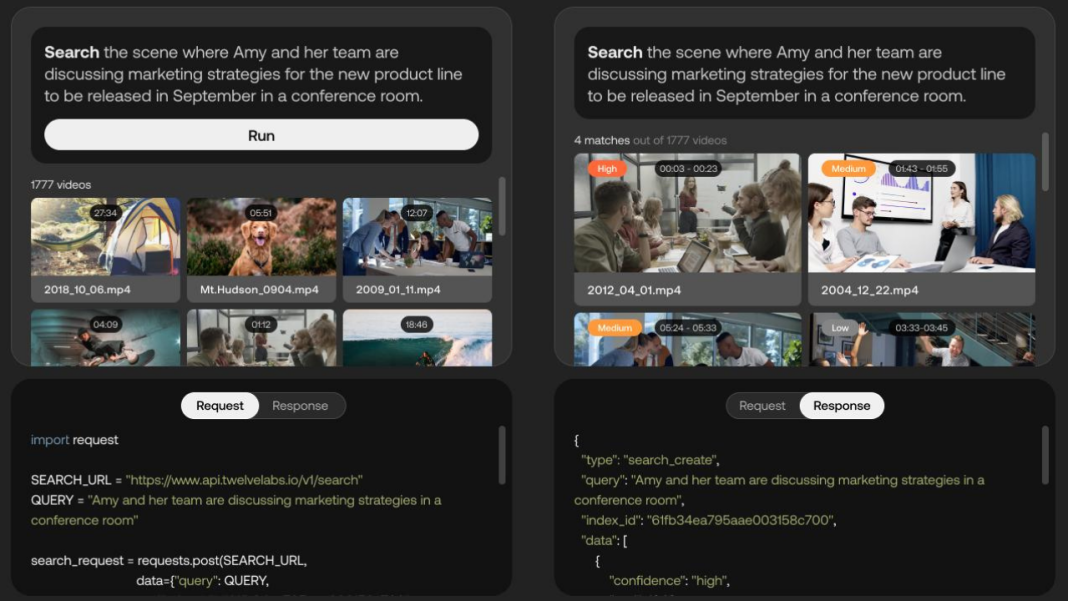This screenshot has height=601, width=1068.
Task: Click the SEARCH_URL twelvelabs API link string
Action: (x=244, y=480)
